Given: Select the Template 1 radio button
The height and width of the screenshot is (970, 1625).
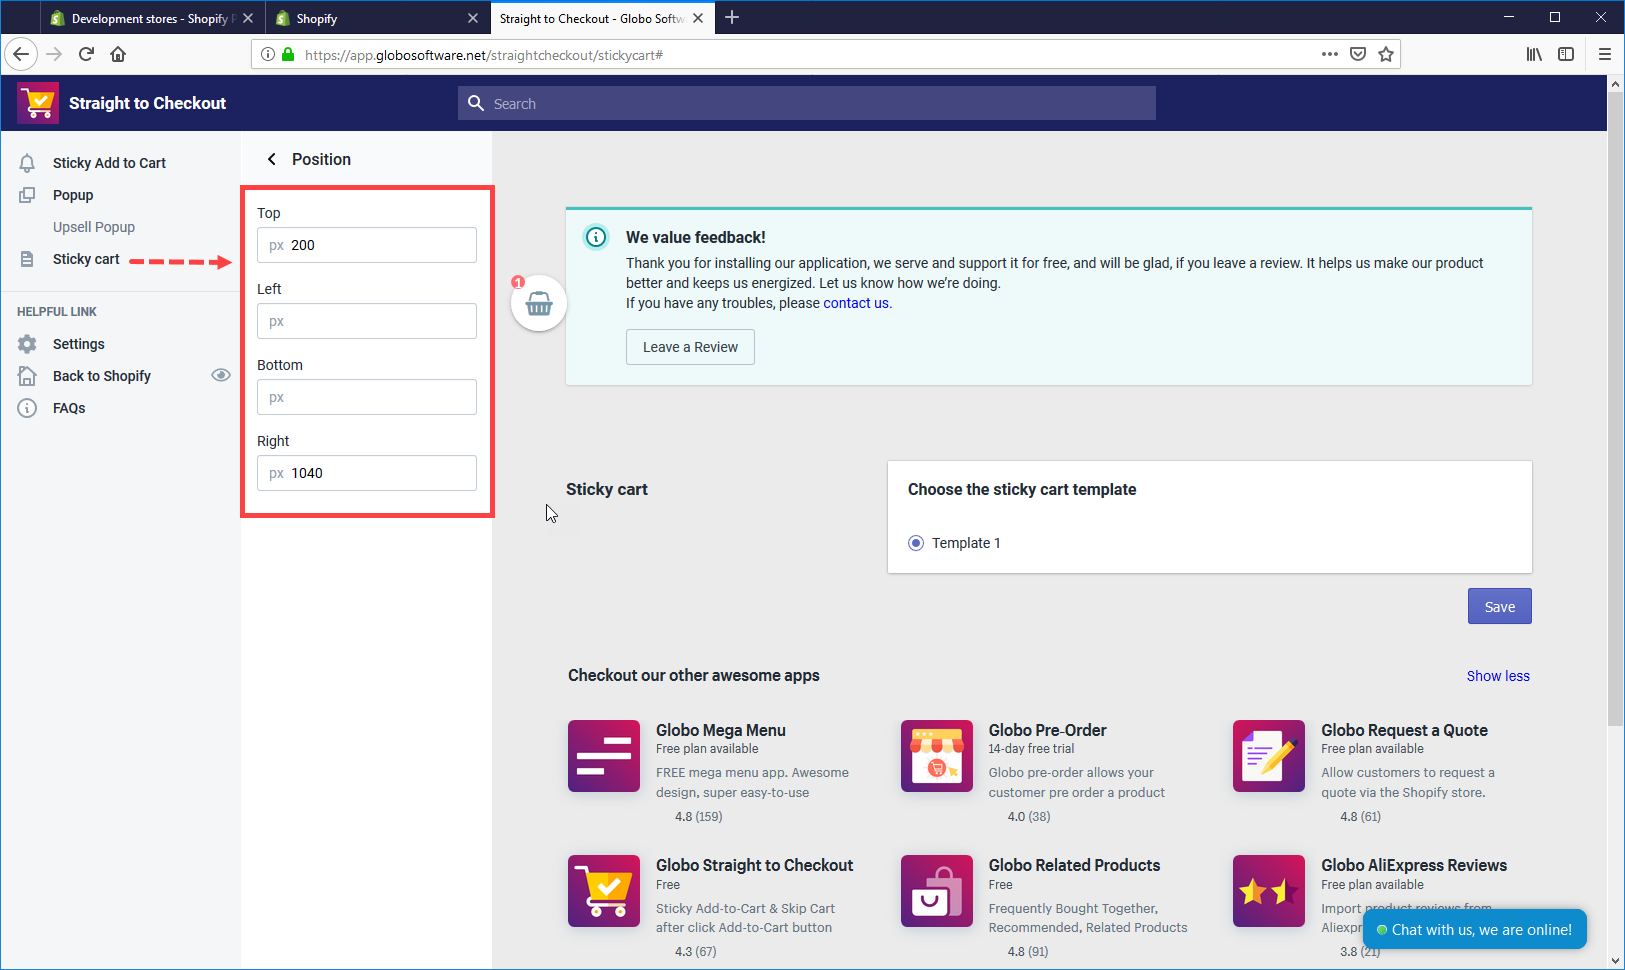Looking at the screenshot, I should pos(916,543).
